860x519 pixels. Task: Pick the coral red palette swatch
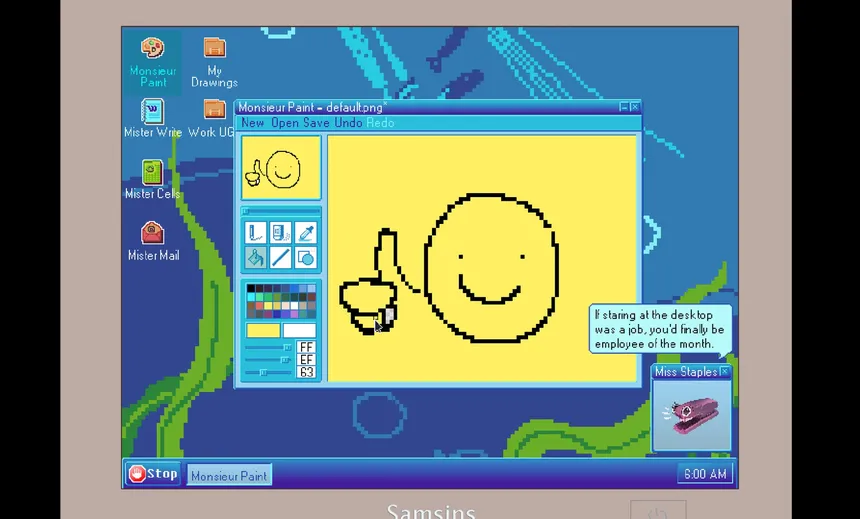(259, 306)
